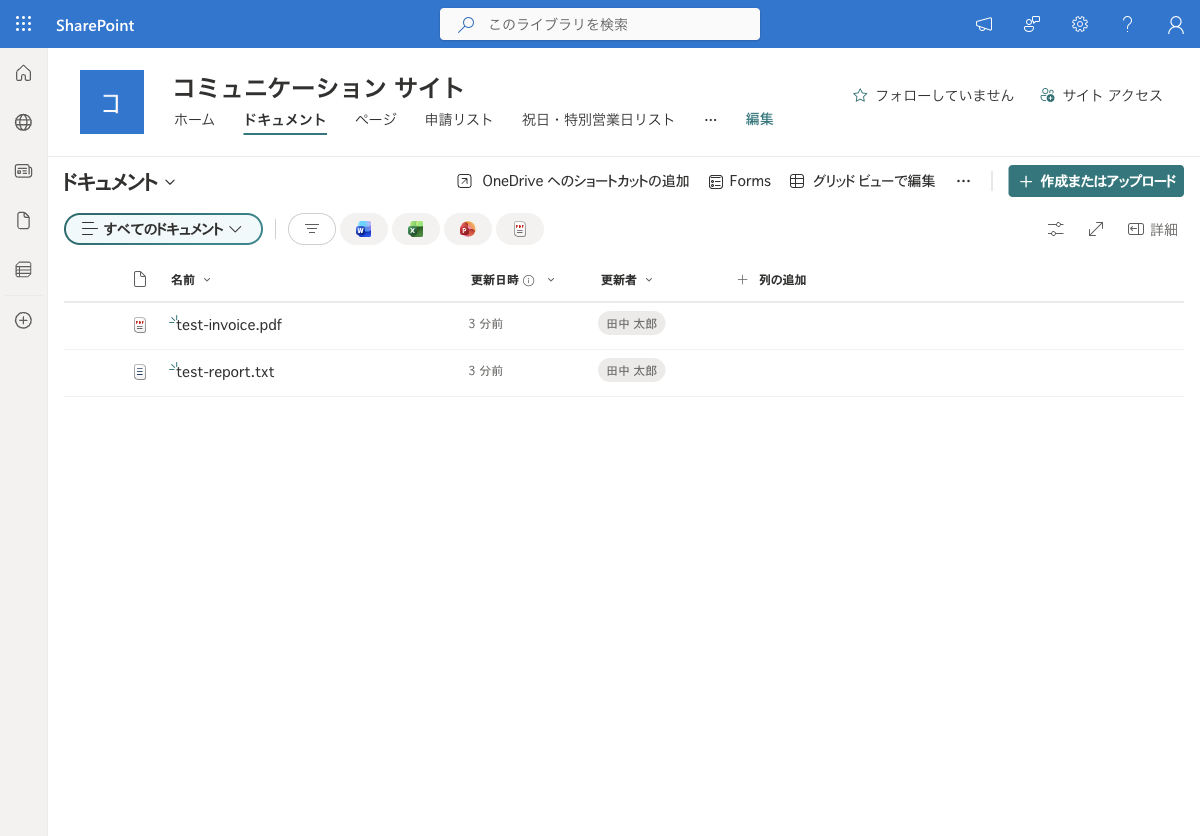Click グリッド ビューで編集 button
Image resolution: width=1200 pixels, height=836 pixels.
tap(862, 181)
